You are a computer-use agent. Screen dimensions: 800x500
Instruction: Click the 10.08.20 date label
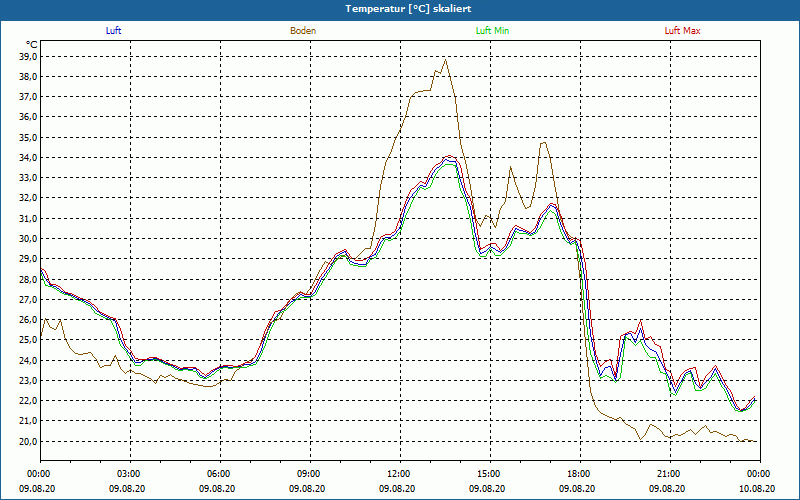(758, 489)
